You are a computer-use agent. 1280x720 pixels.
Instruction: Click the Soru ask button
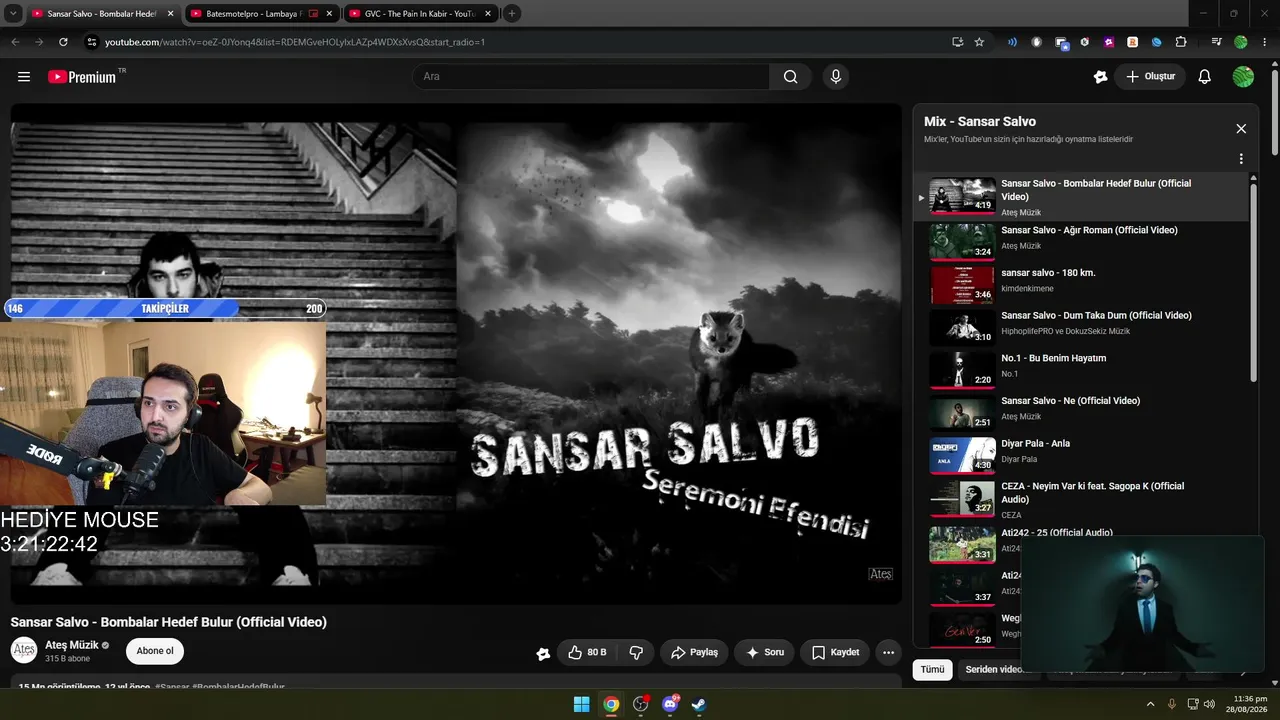[765, 652]
